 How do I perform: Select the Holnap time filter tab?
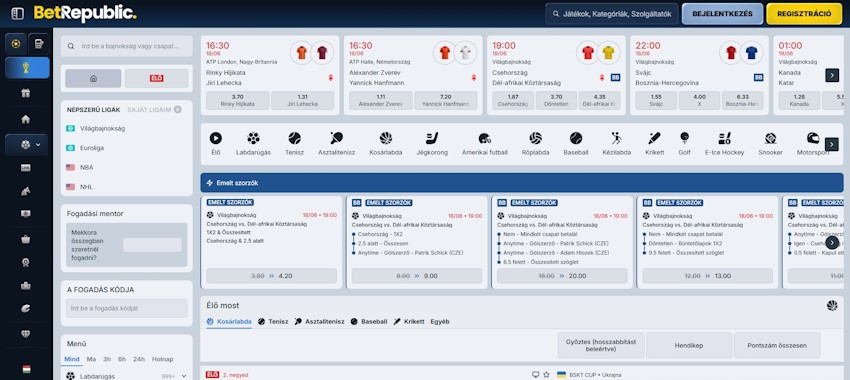[163, 359]
